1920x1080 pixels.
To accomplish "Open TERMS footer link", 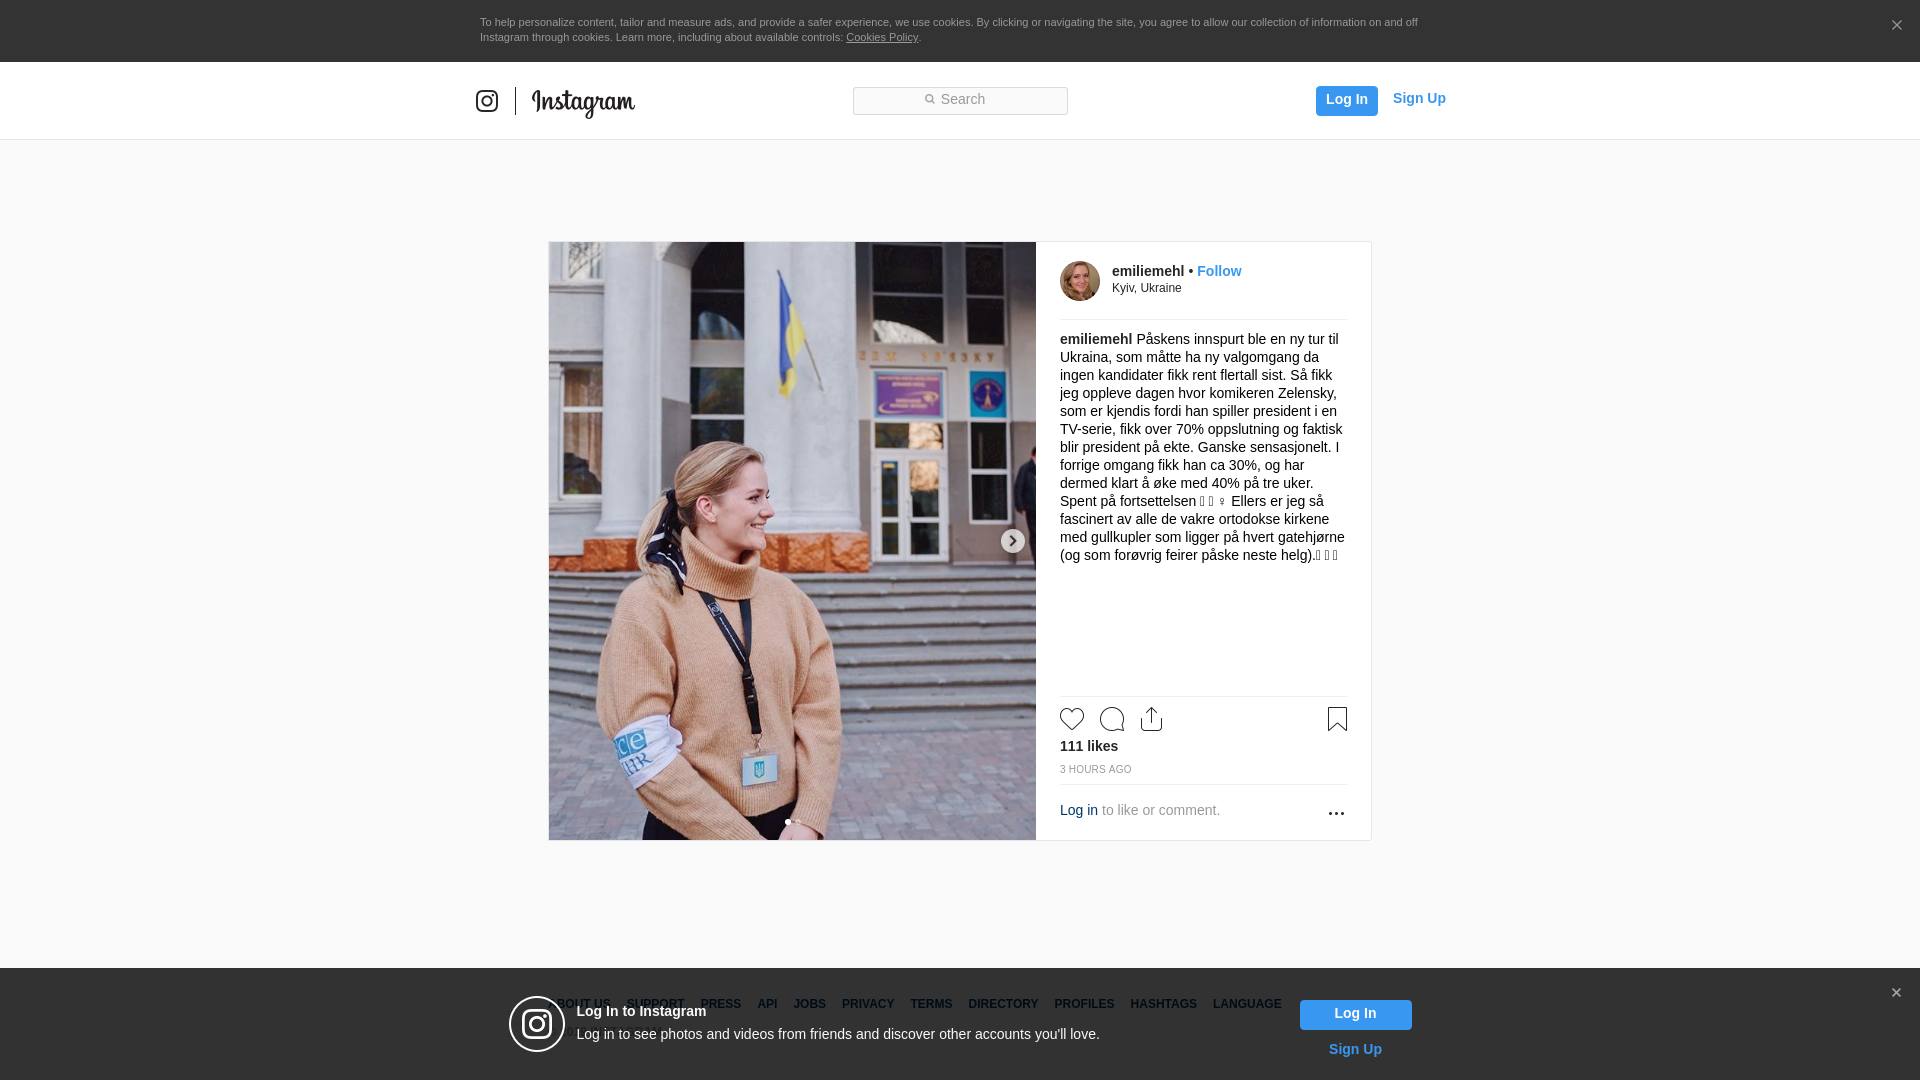I will coord(931,1004).
